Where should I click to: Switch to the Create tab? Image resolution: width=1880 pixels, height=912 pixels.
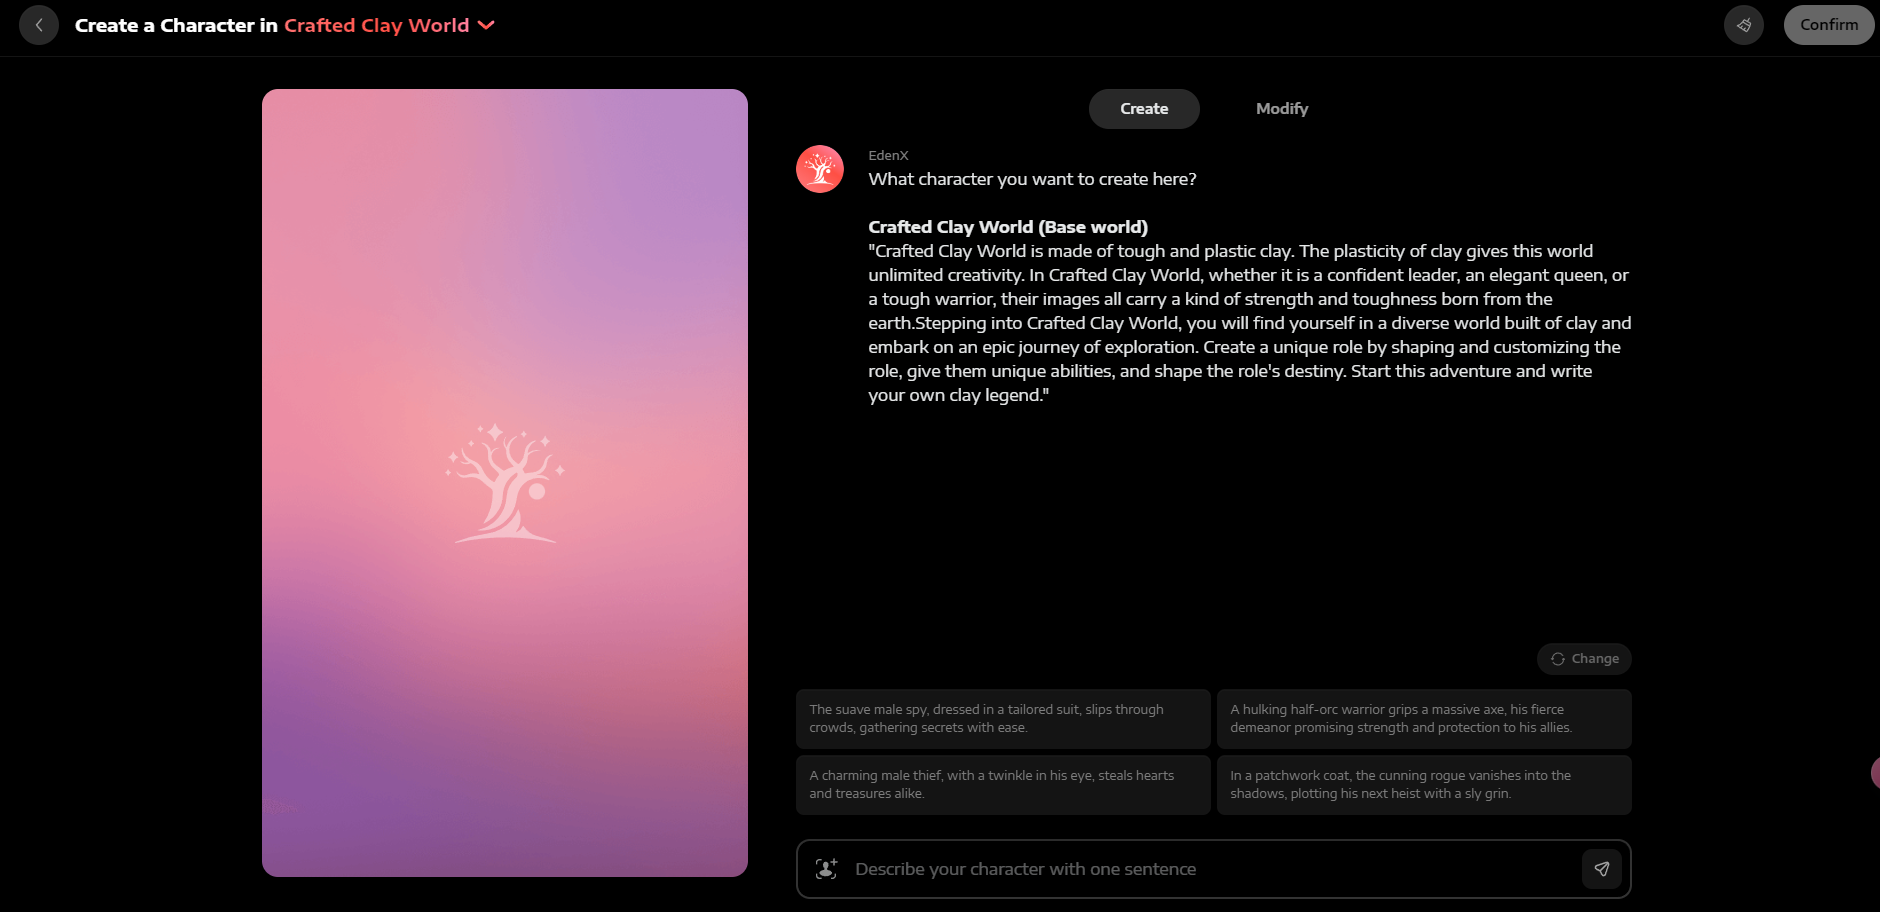(x=1143, y=109)
